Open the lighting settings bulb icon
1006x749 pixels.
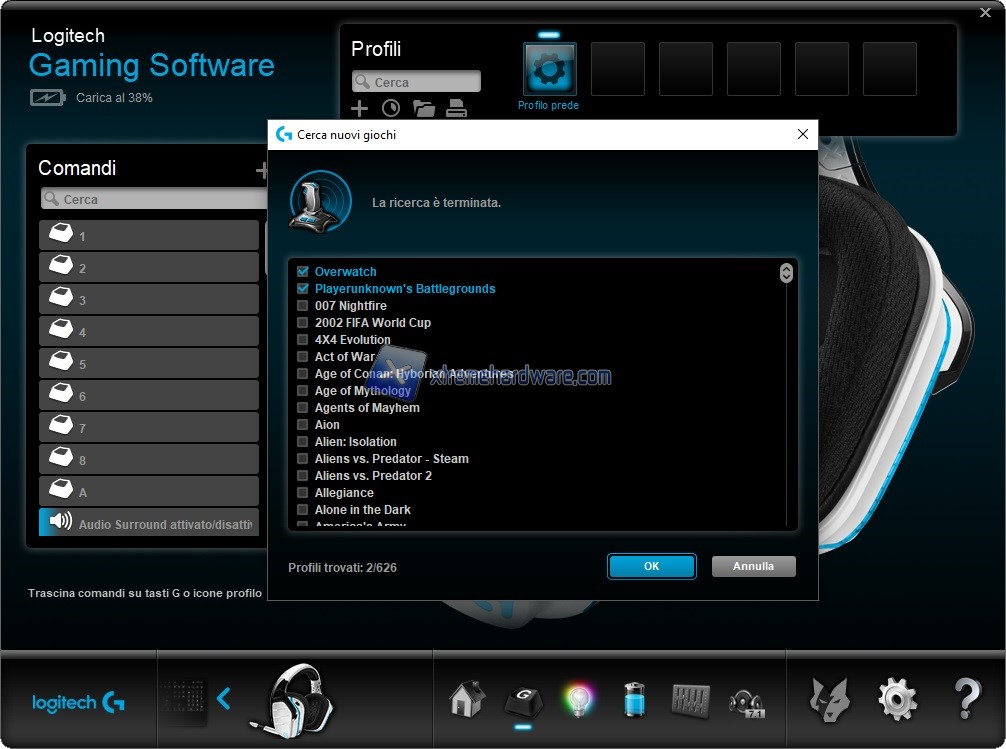[578, 699]
